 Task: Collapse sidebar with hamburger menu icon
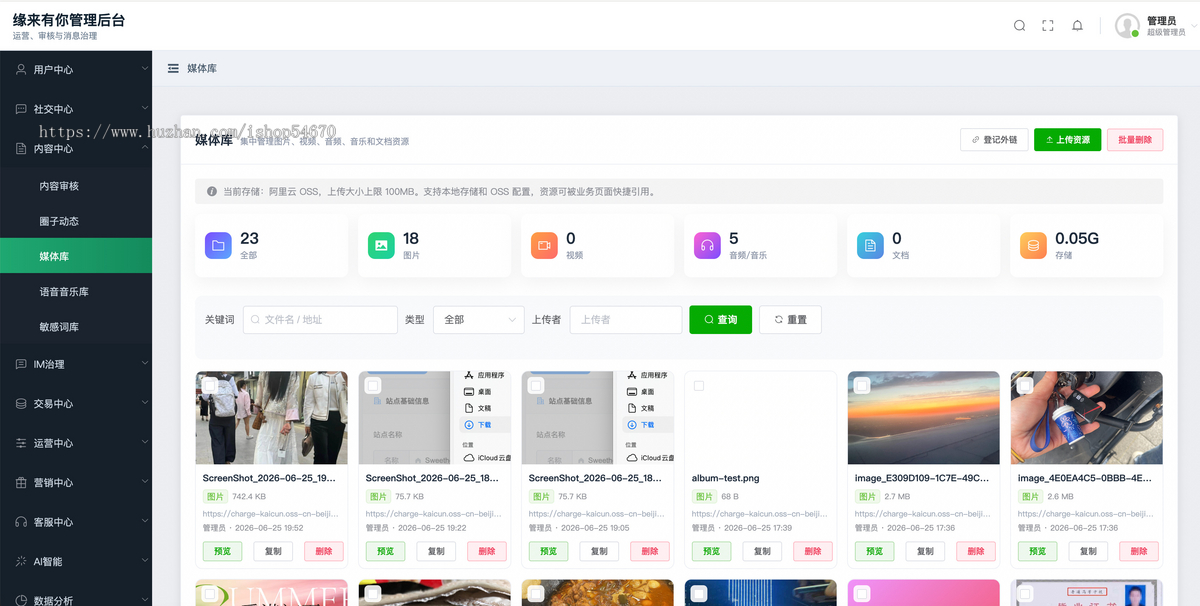[x=173, y=68]
